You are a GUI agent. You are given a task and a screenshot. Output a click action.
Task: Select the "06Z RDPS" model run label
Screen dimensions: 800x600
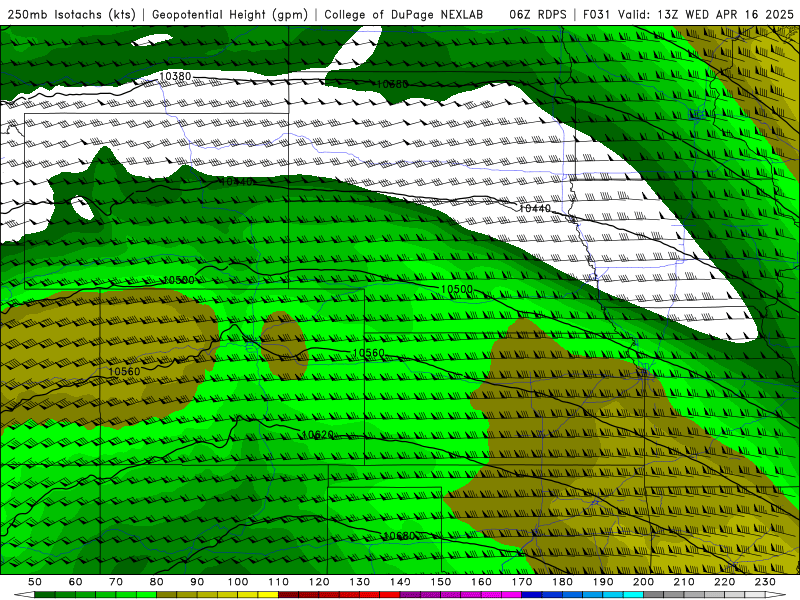pyautogui.click(x=538, y=15)
